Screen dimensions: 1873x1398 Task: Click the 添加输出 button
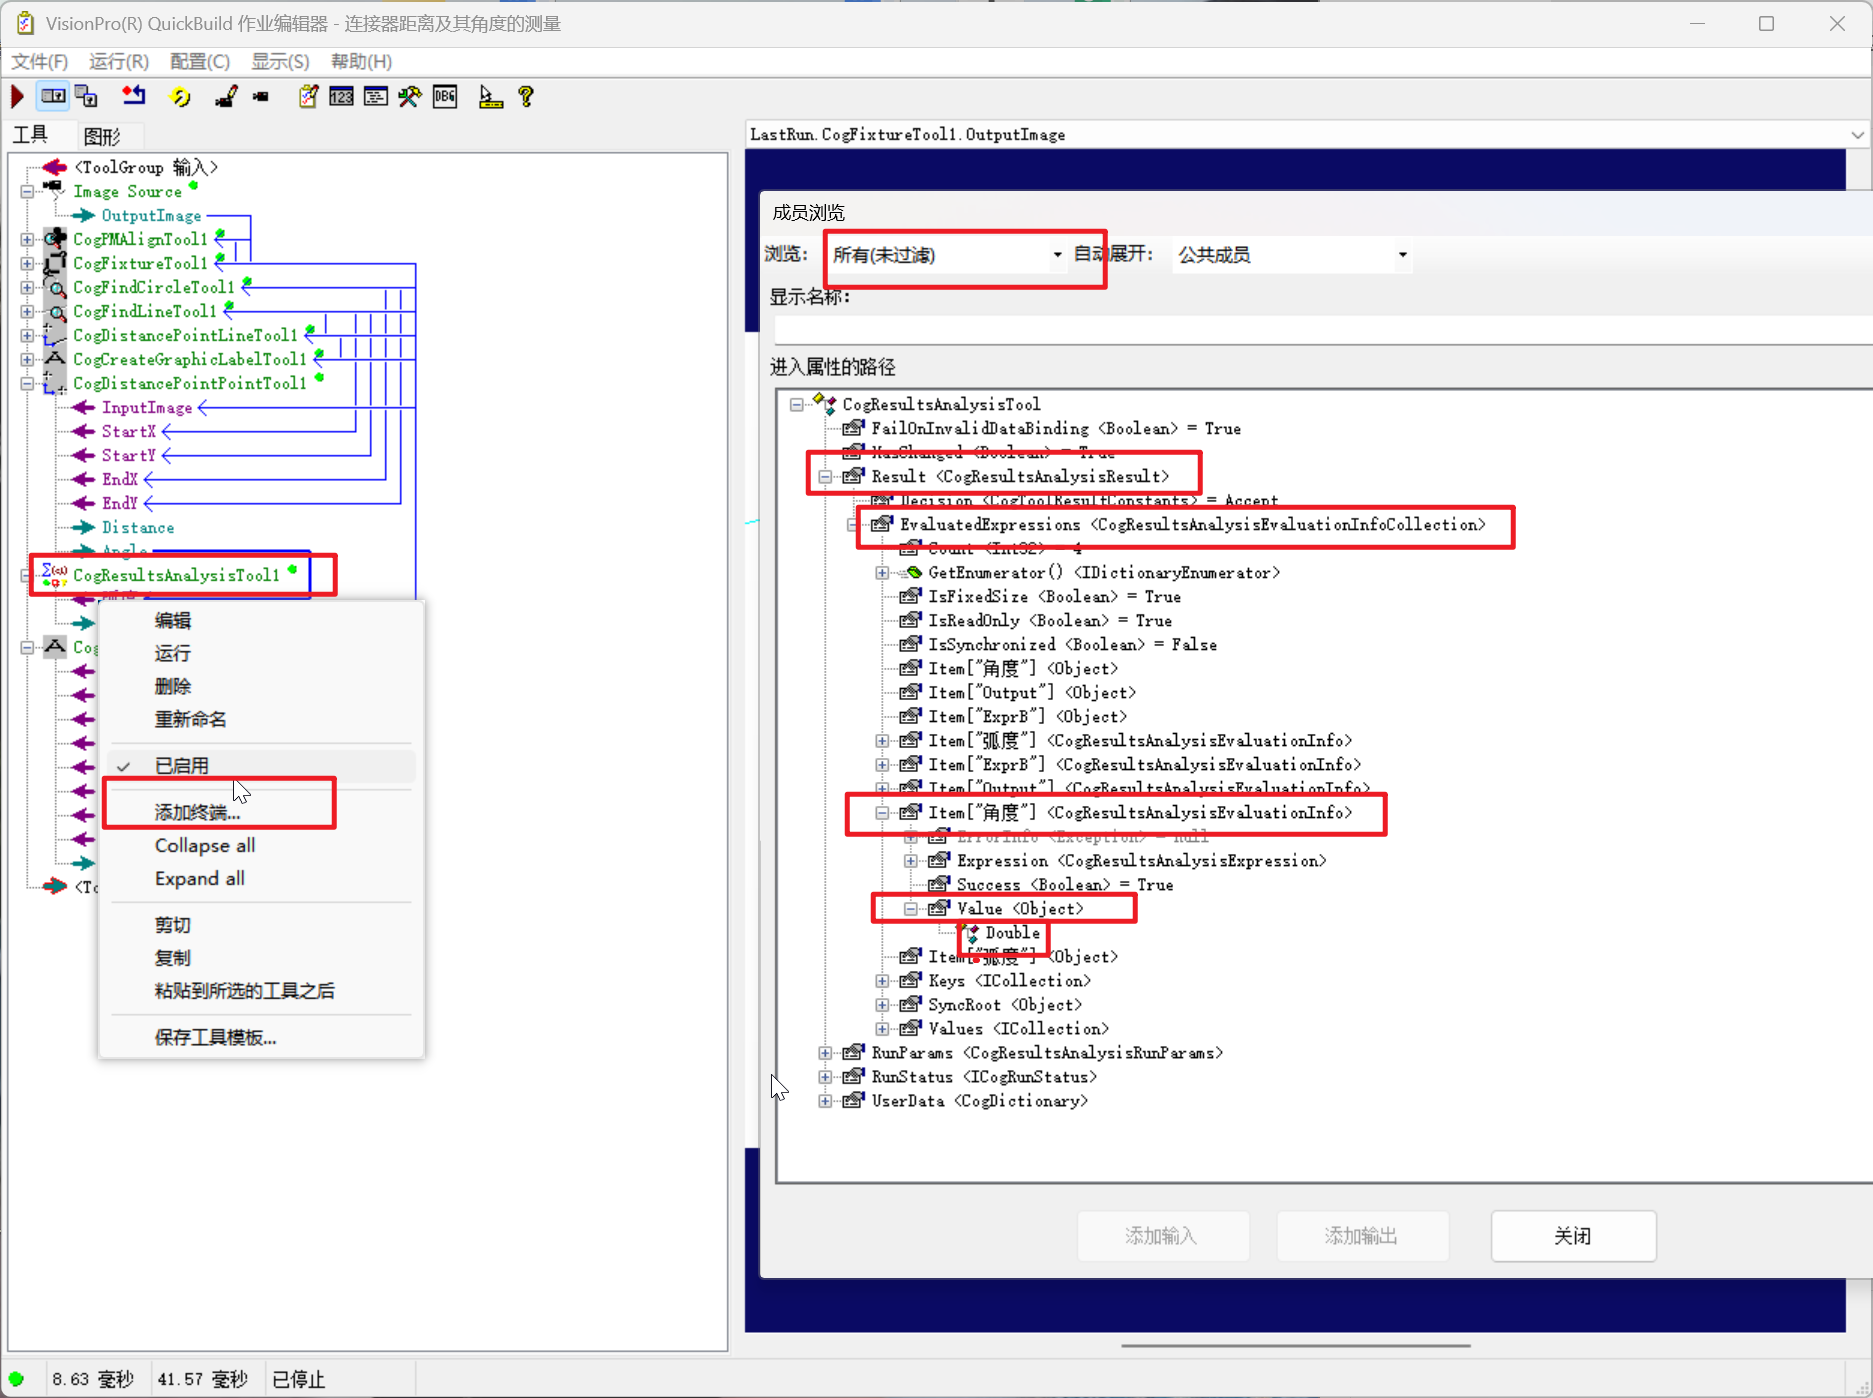coord(1362,1236)
